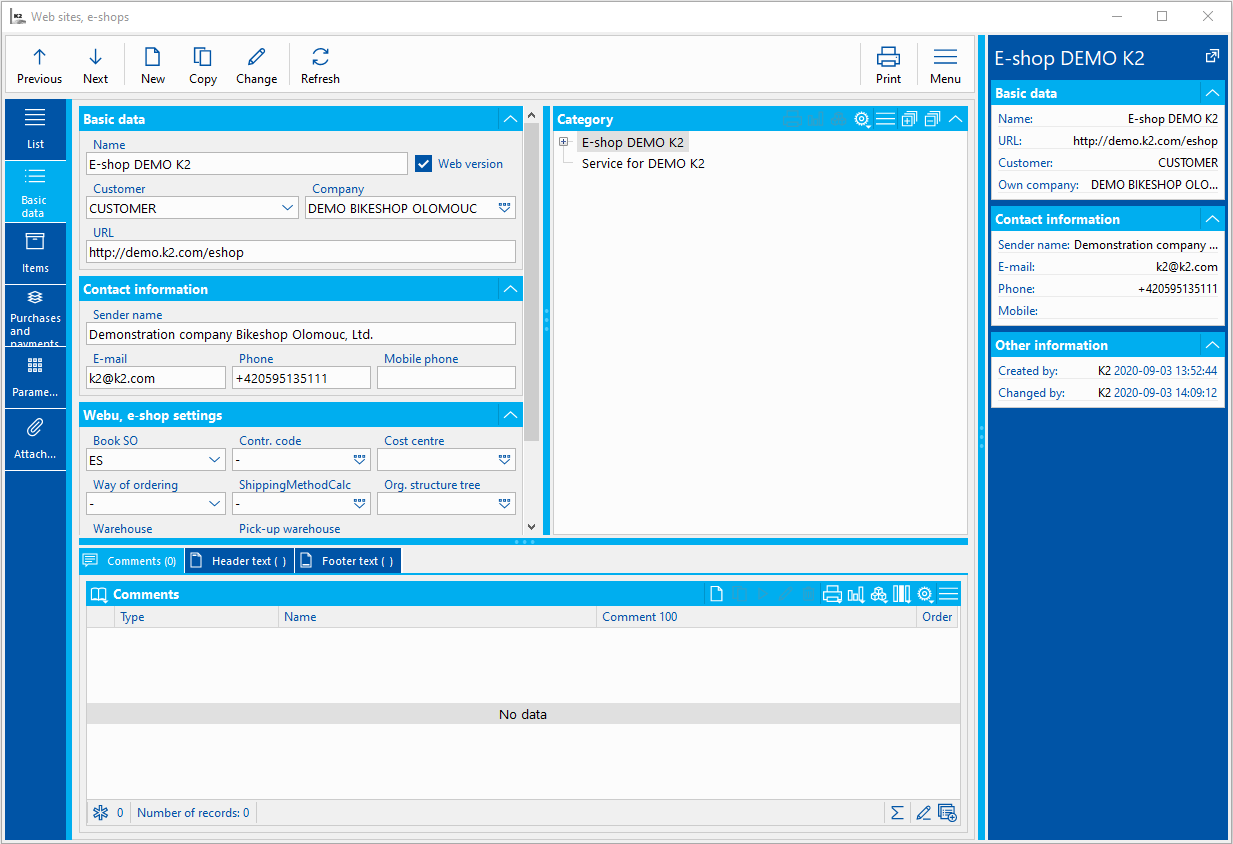1233x844 pixels.
Task: Open the Category panel hamburger menu
Action: [885, 119]
